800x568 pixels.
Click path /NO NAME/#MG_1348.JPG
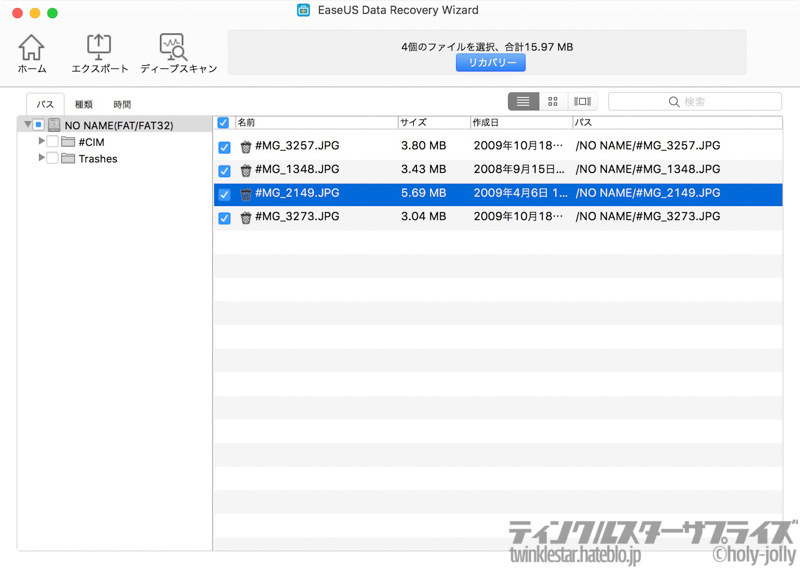[x=648, y=169]
